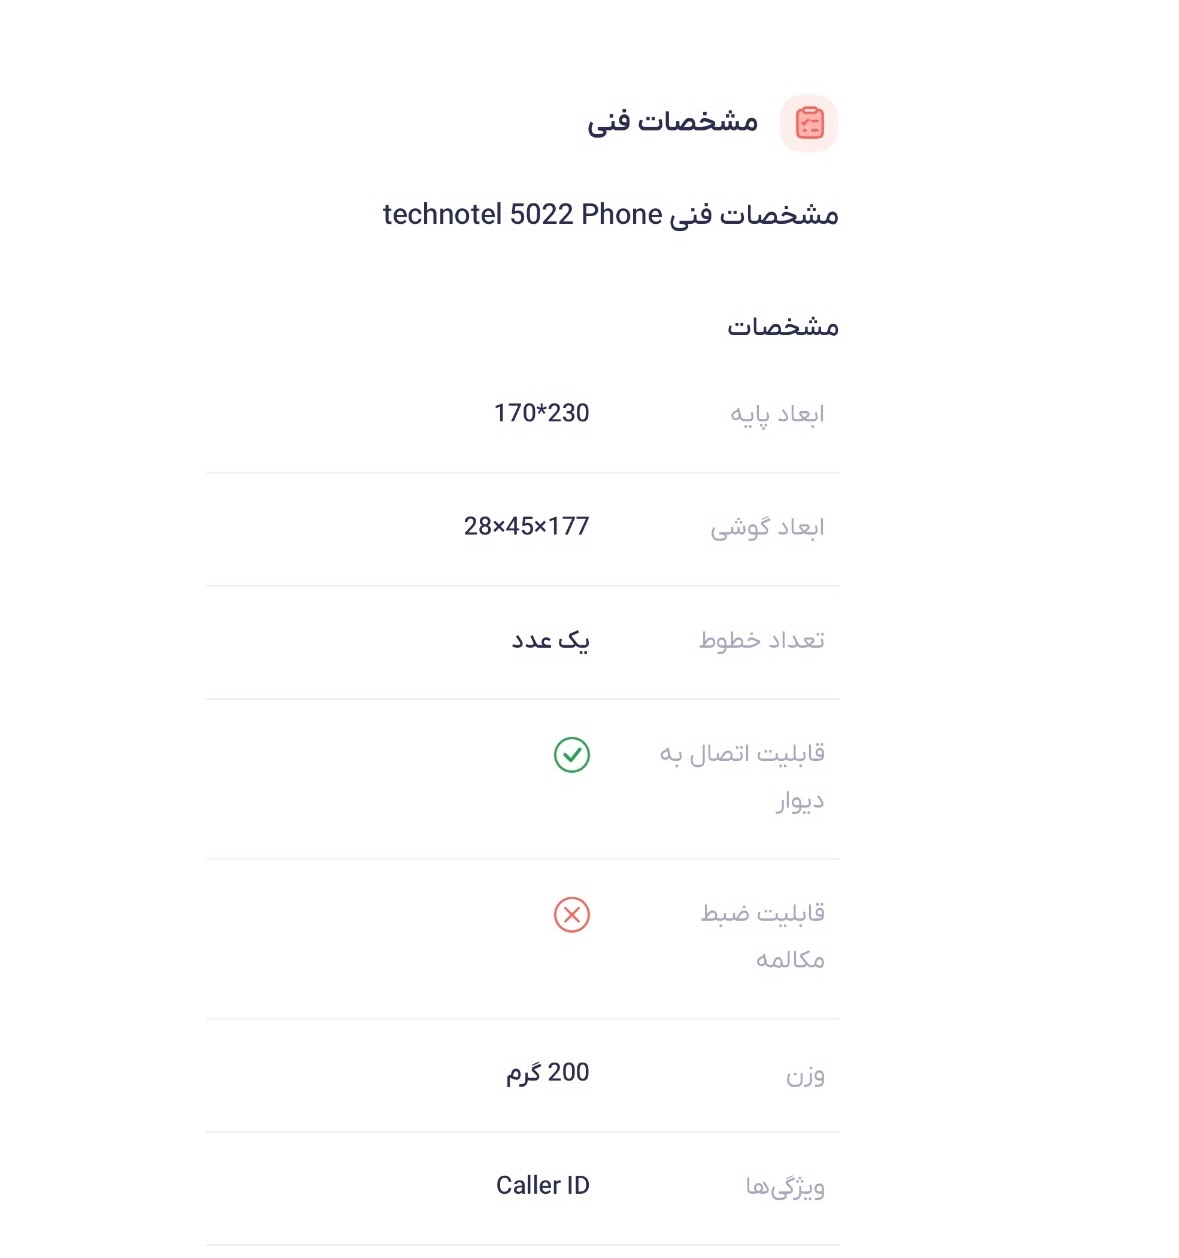The height and width of the screenshot is (1258, 1179).
Task: Click the مشخصات فنی section heading
Action: click(672, 122)
